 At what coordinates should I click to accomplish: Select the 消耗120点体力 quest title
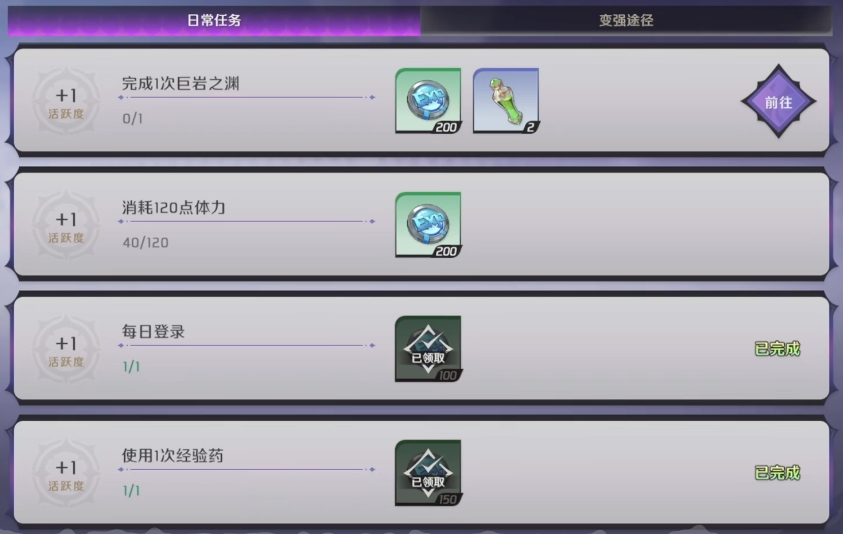point(174,208)
